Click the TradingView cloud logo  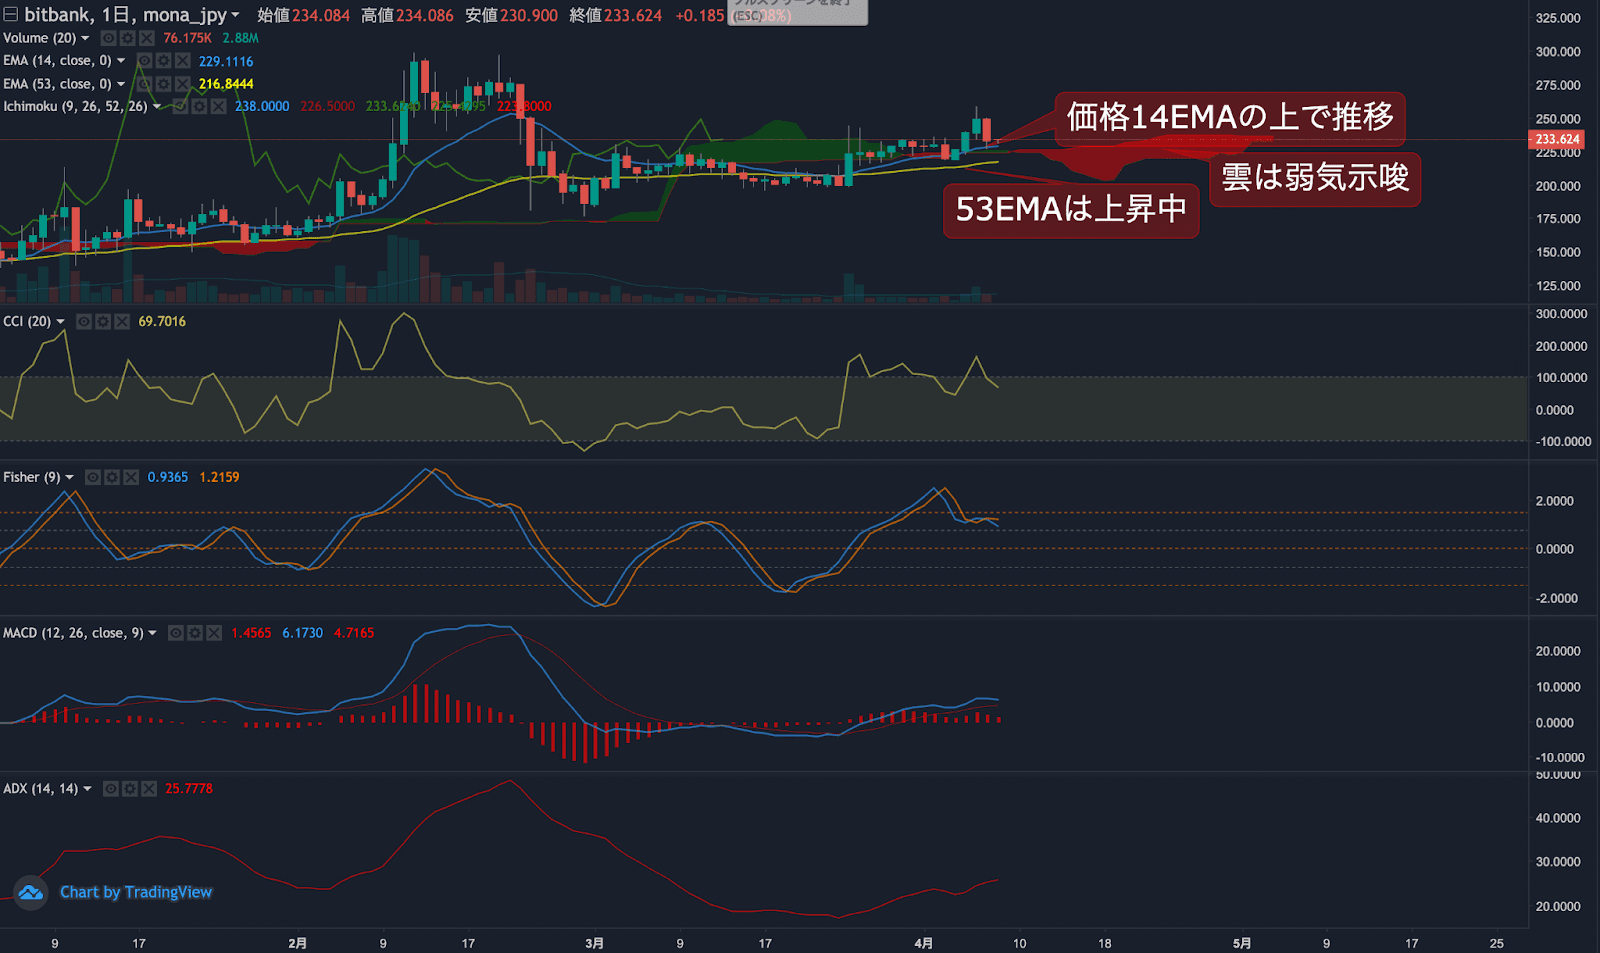point(31,892)
